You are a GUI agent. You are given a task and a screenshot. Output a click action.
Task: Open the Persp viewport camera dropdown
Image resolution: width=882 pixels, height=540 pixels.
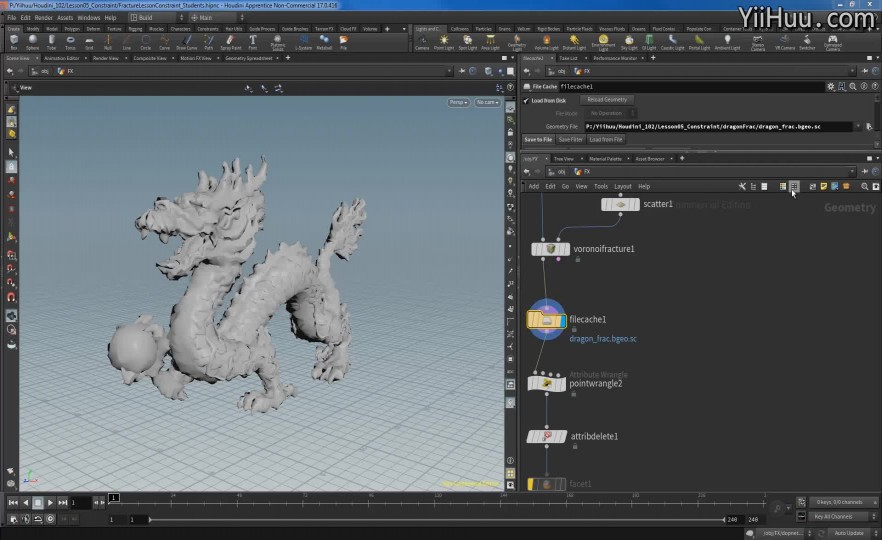tap(458, 102)
